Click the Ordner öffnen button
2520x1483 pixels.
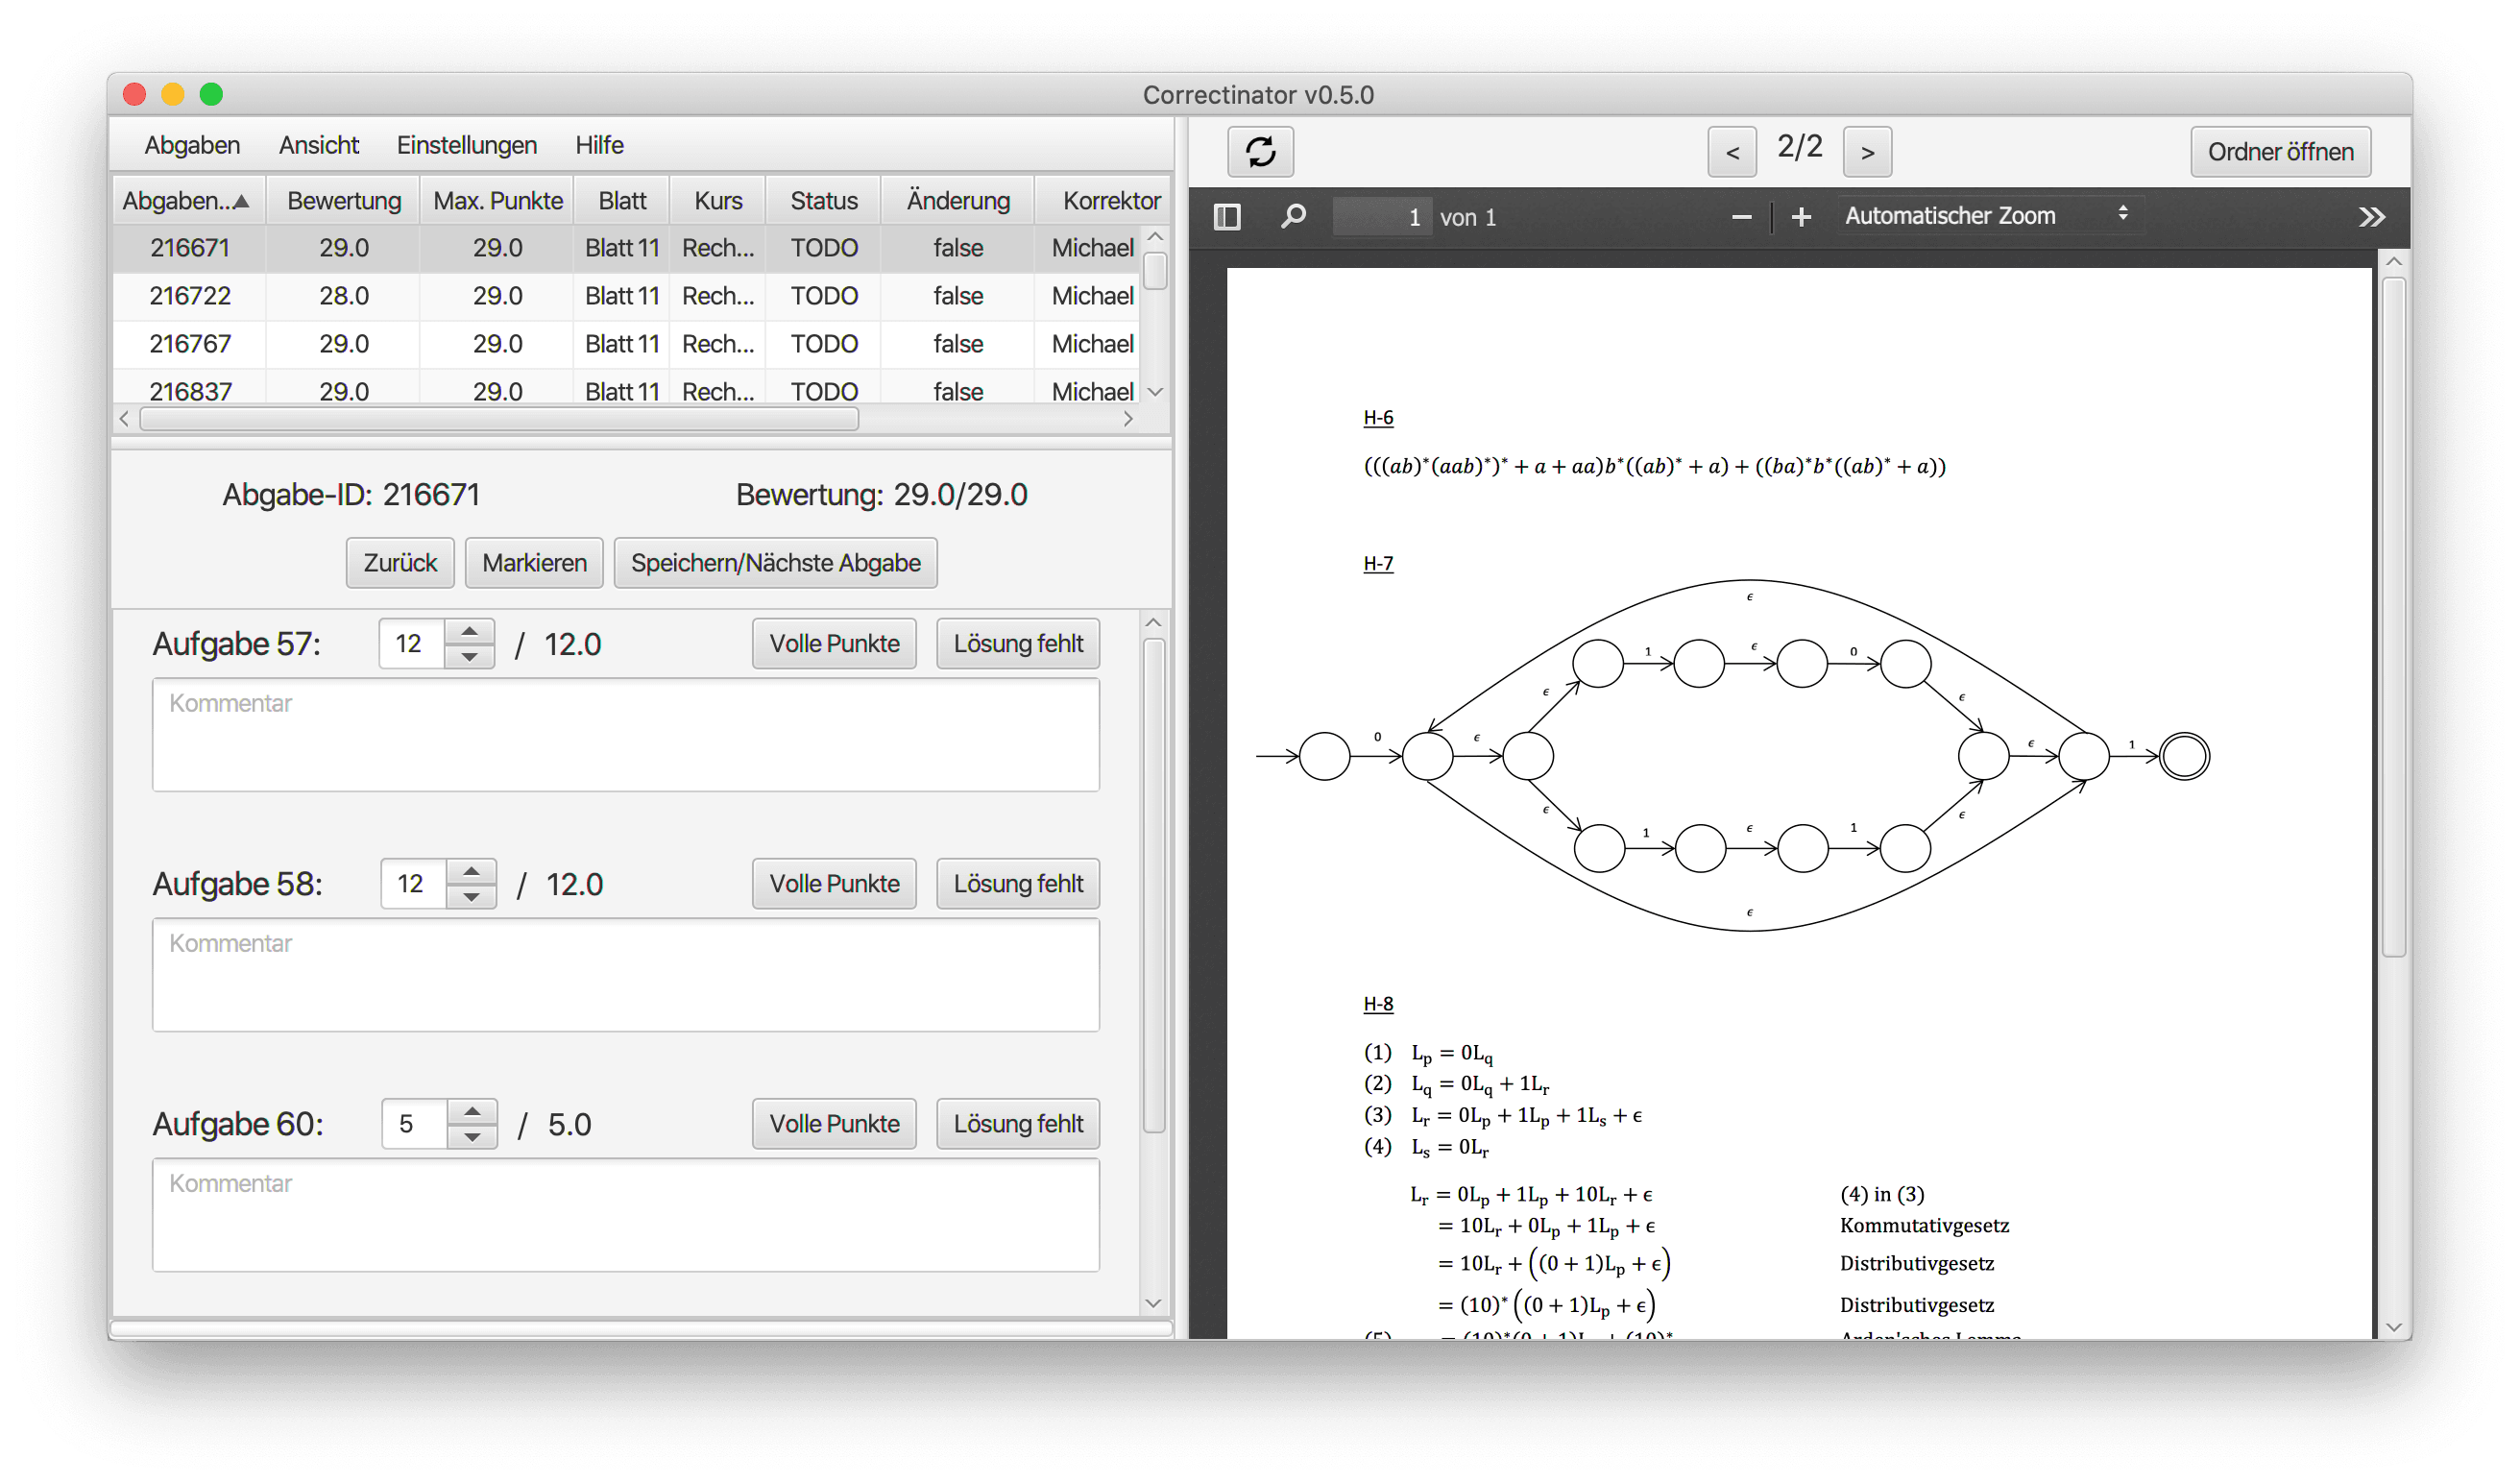2280,152
